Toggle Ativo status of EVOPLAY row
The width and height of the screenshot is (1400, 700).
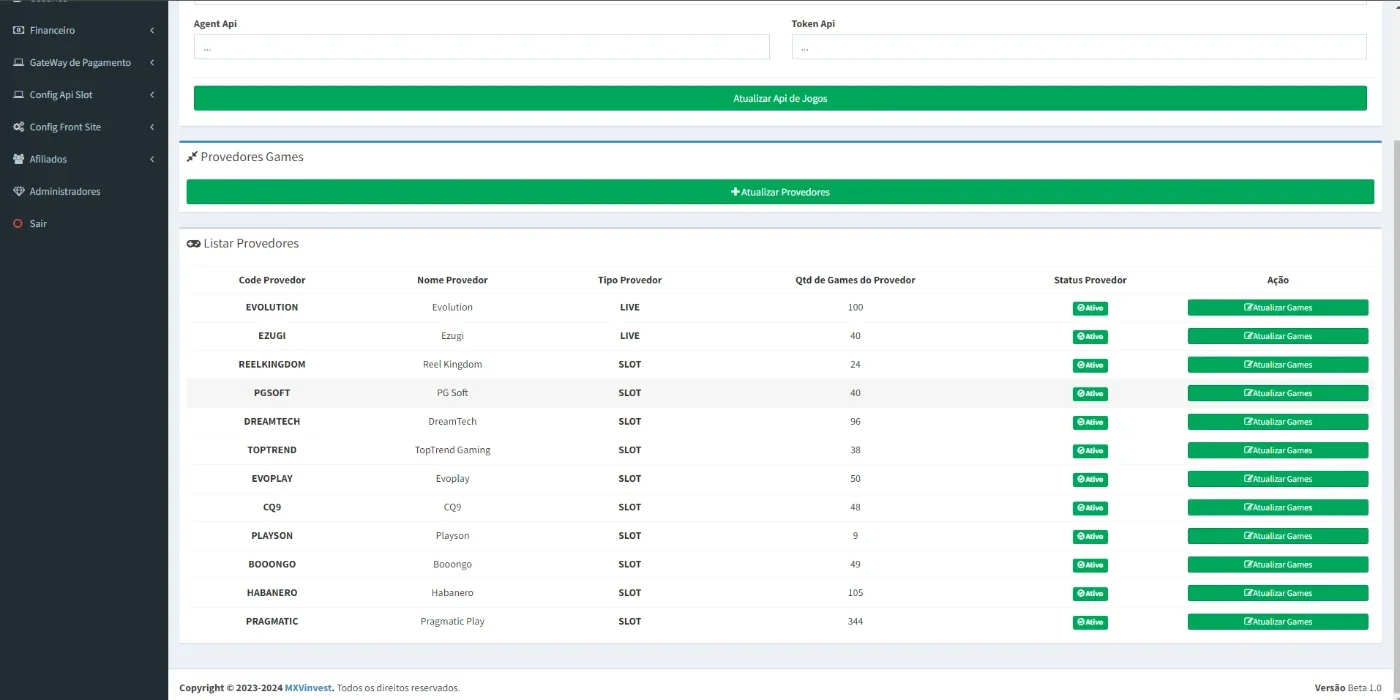pos(1090,480)
